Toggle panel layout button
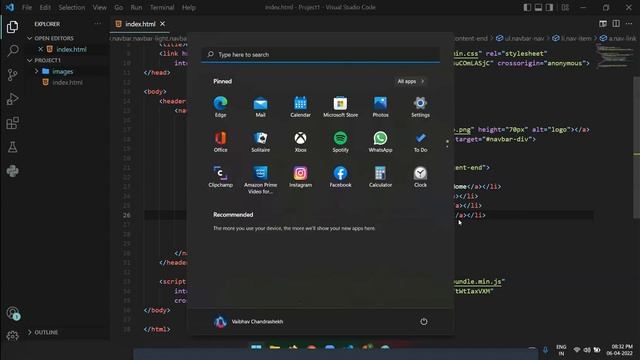The height and width of the screenshot is (360, 640). click(x=538, y=7)
